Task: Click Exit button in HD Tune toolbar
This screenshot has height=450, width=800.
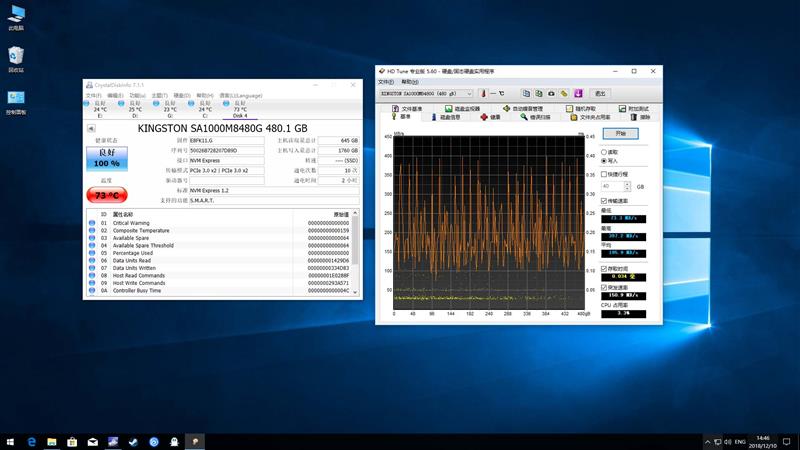Action: (601, 93)
